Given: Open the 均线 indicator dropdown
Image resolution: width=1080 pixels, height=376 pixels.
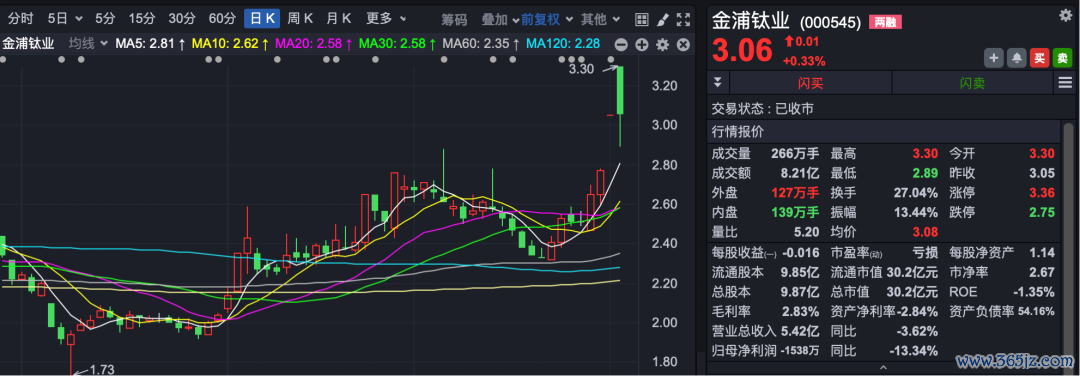Looking at the screenshot, I should tap(88, 44).
